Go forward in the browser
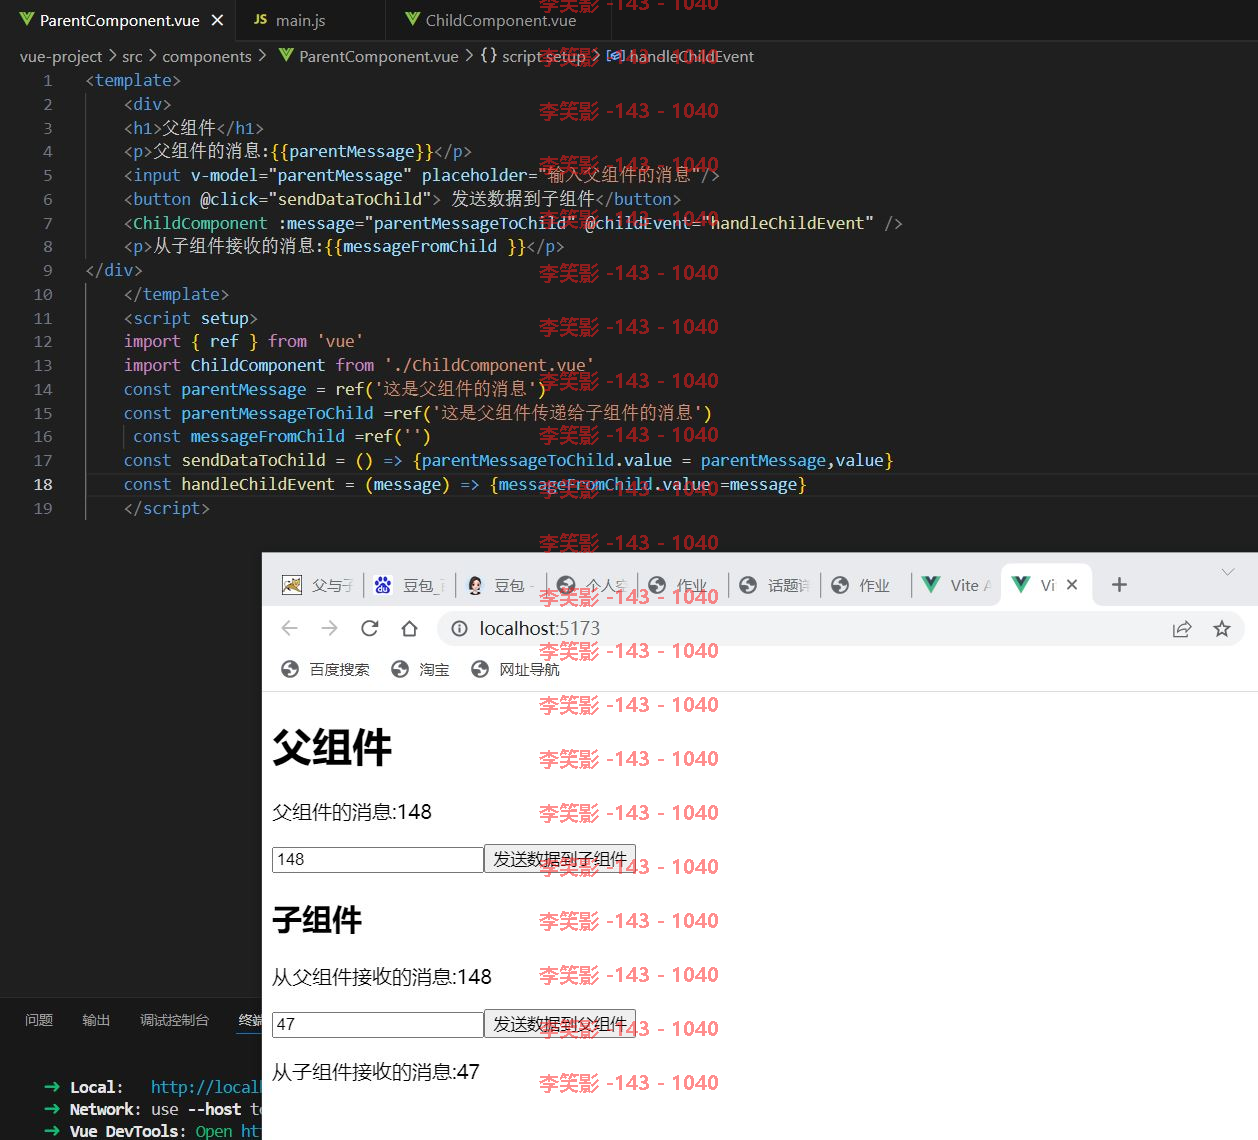Screen dimensions: 1258x1140 point(329,628)
